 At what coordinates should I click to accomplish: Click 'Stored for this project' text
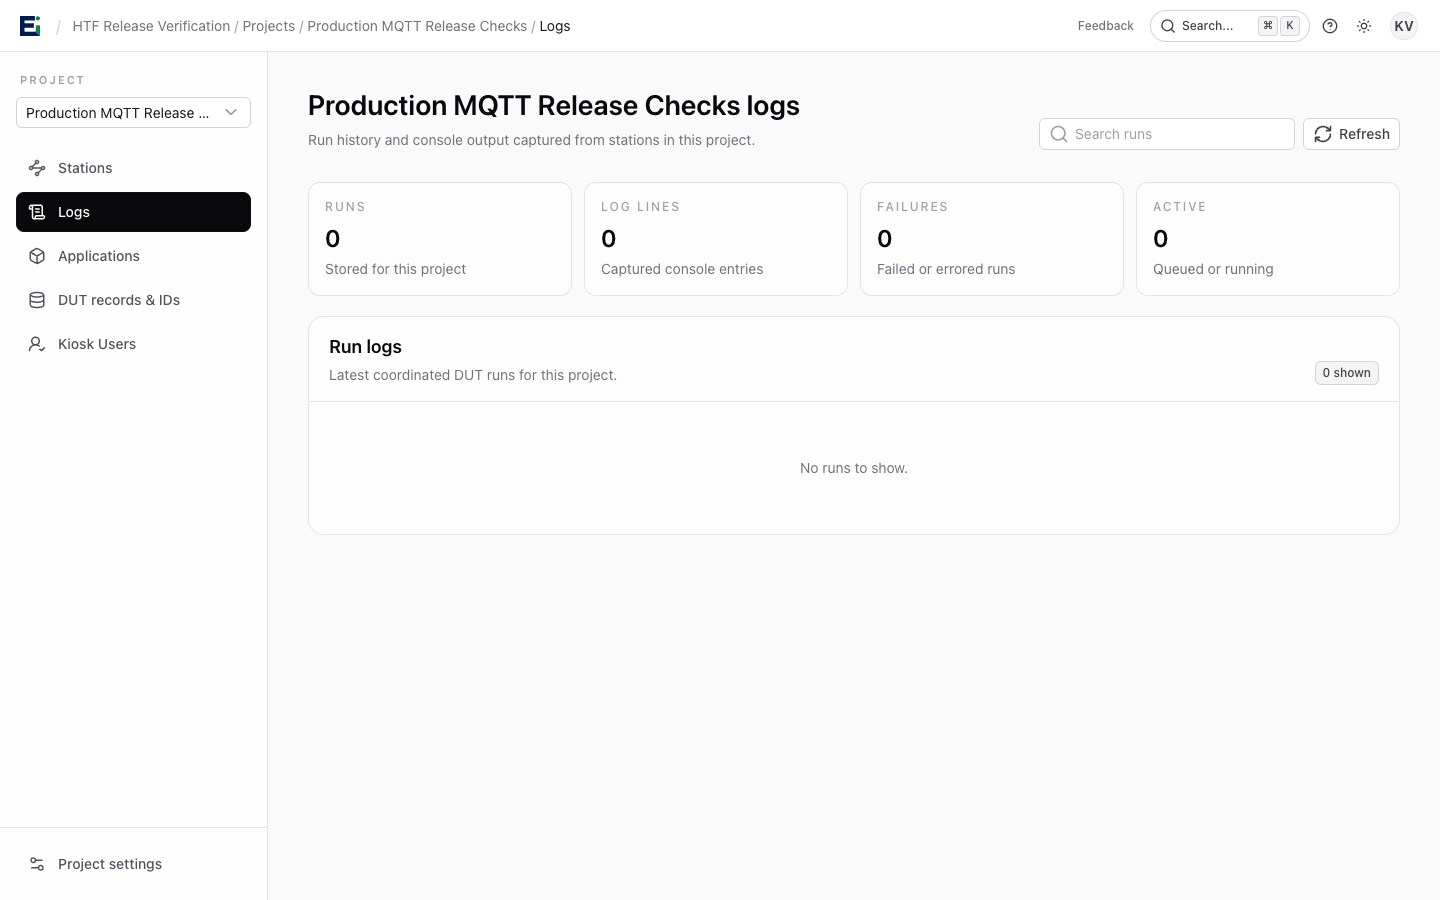[x=395, y=269]
